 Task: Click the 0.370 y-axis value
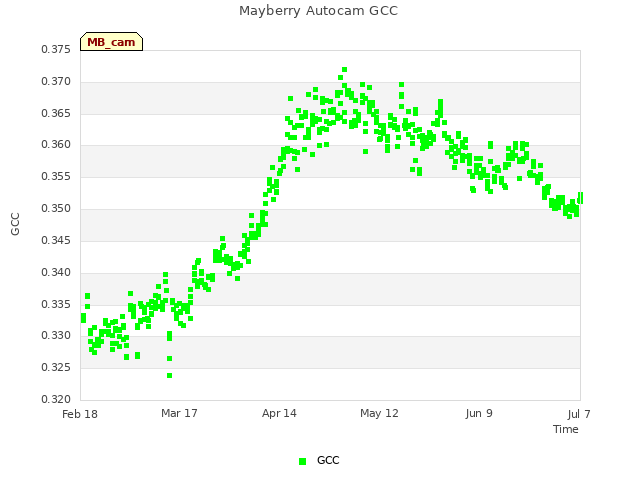(x=56, y=82)
